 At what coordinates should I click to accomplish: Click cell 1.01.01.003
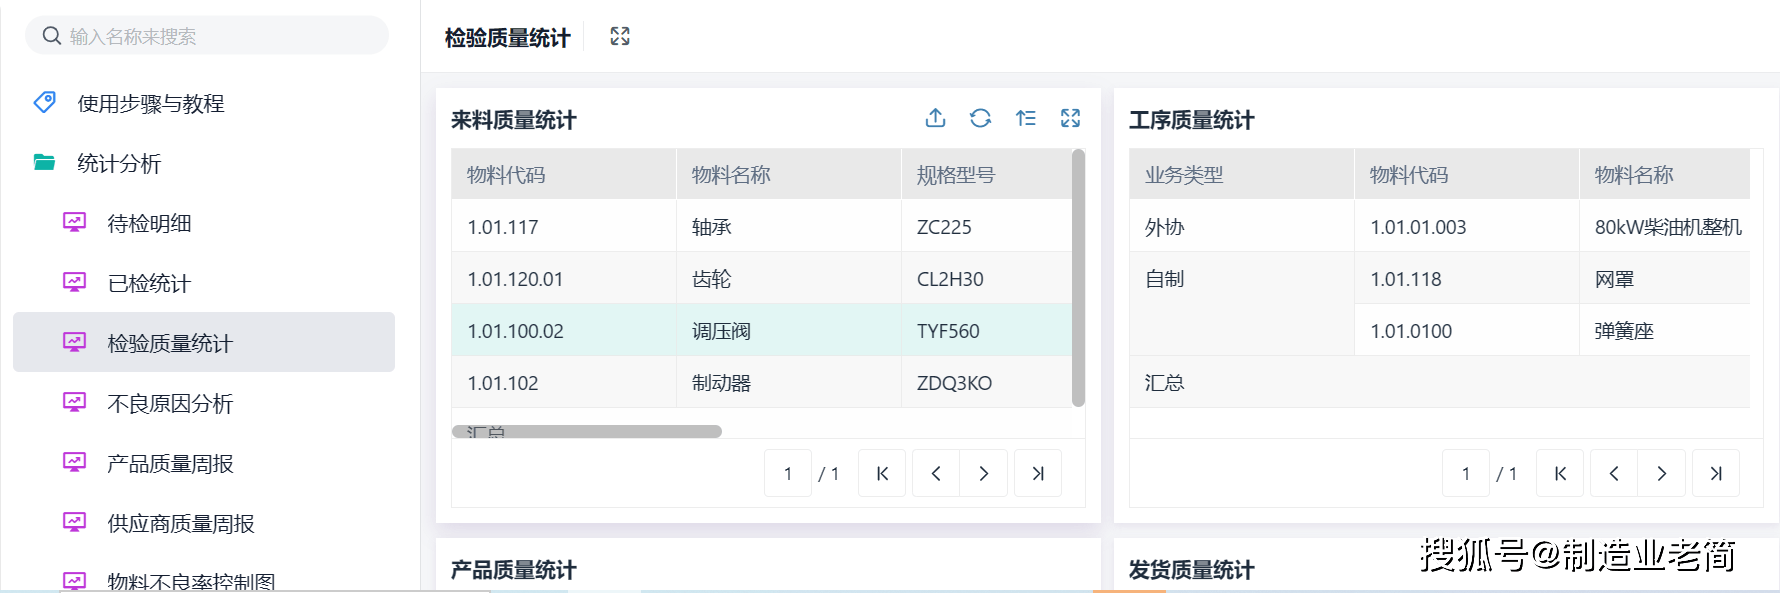[x=1467, y=226]
